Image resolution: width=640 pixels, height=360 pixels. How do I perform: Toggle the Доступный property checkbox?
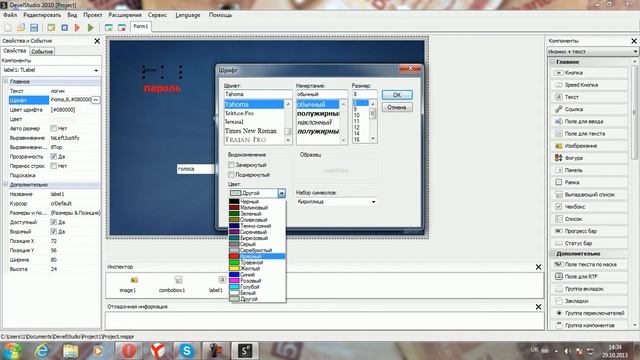53,222
